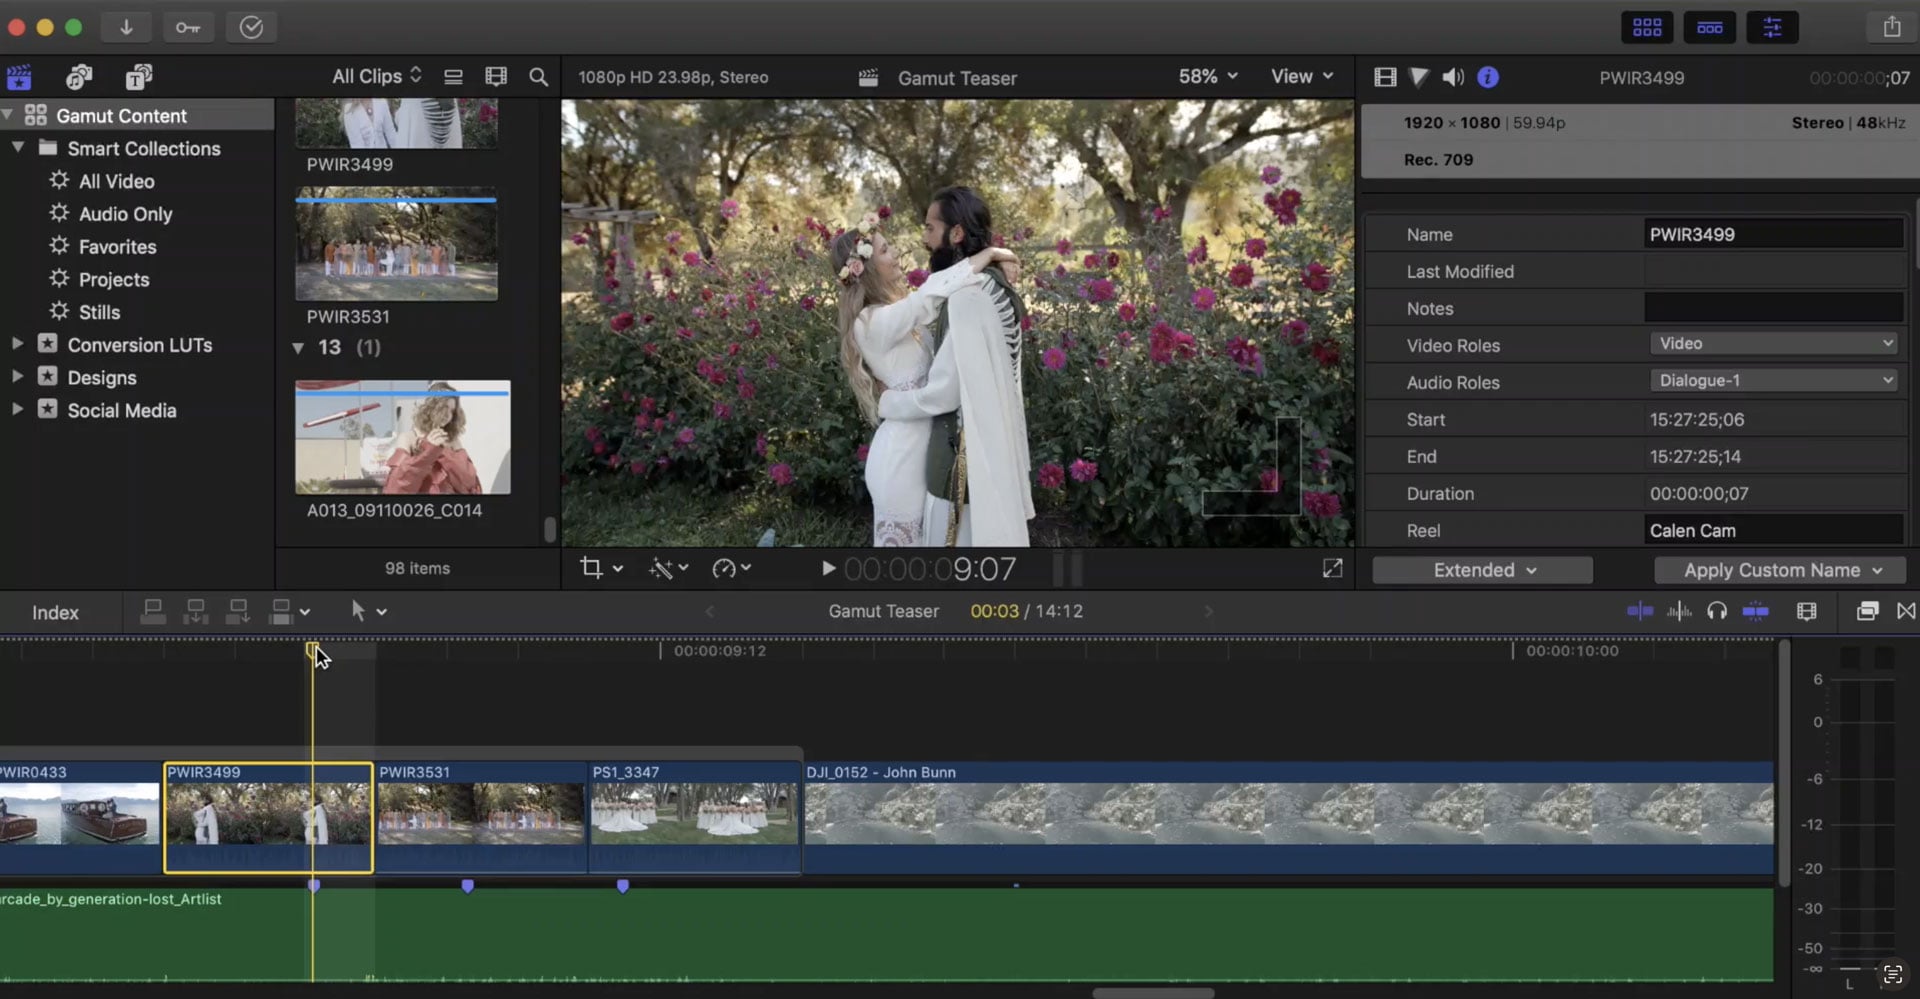Select the Favorites smart collection

point(118,246)
